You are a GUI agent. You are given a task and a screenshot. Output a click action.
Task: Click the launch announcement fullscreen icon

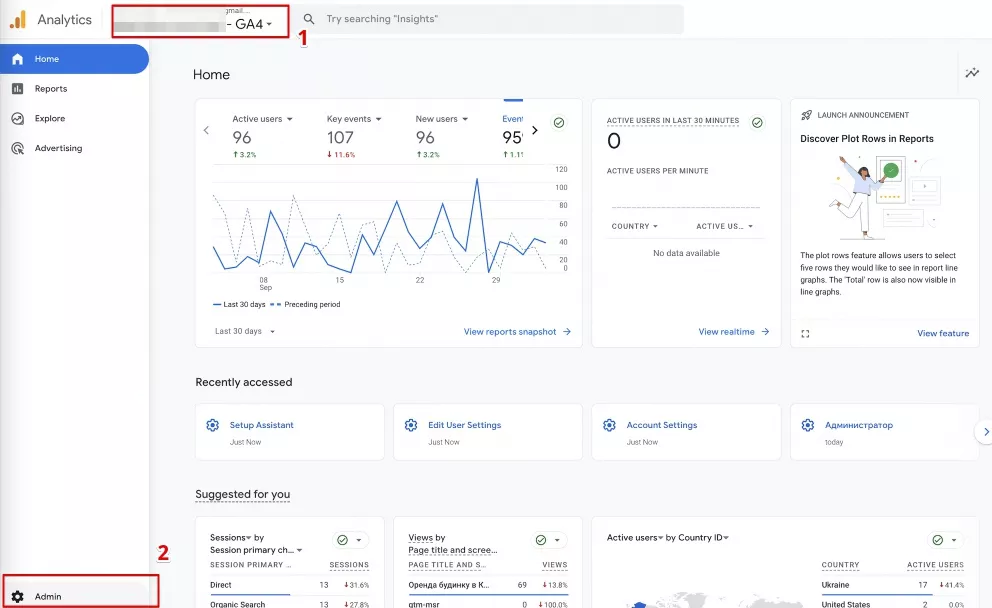(x=805, y=333)
